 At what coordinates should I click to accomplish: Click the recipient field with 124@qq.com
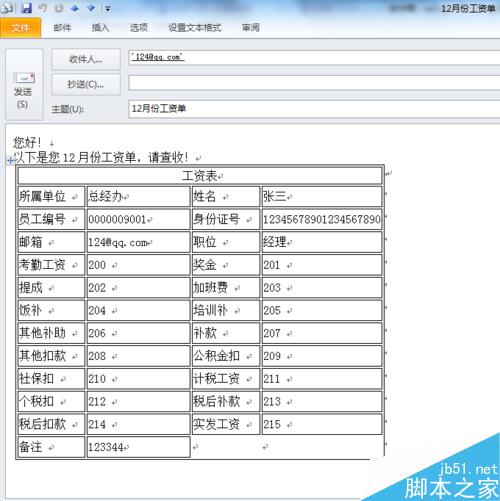pos(314,57)
